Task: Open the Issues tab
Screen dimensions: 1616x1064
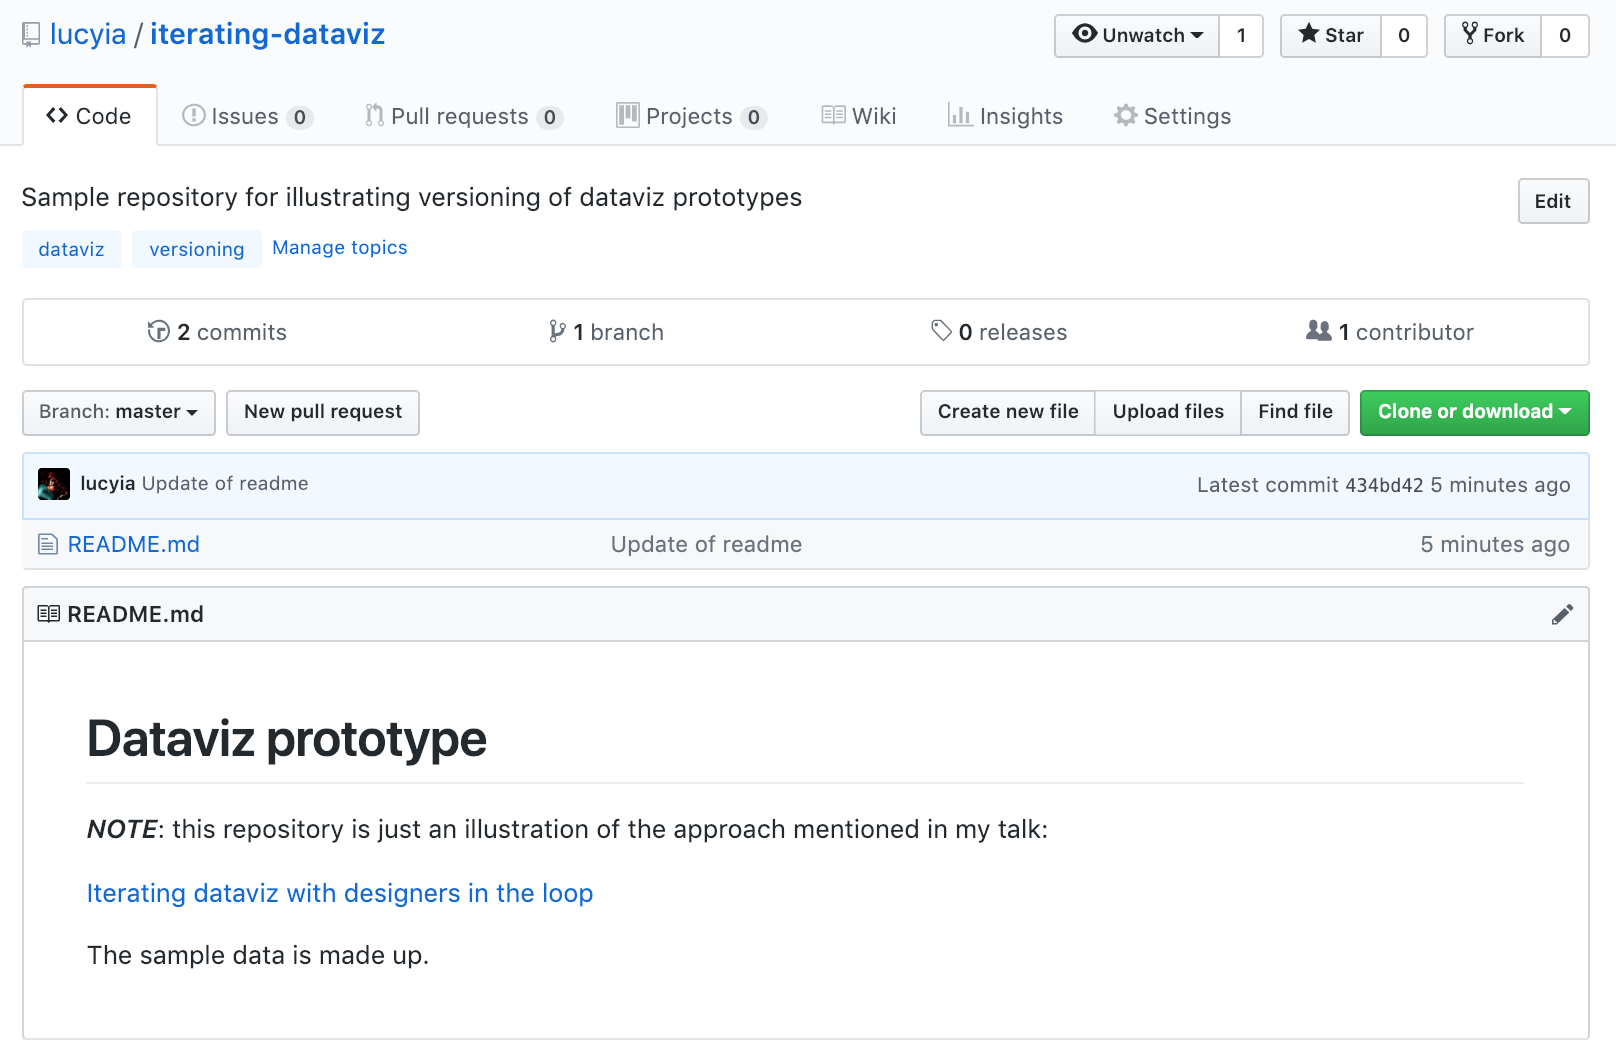Action: pos(247,117)
